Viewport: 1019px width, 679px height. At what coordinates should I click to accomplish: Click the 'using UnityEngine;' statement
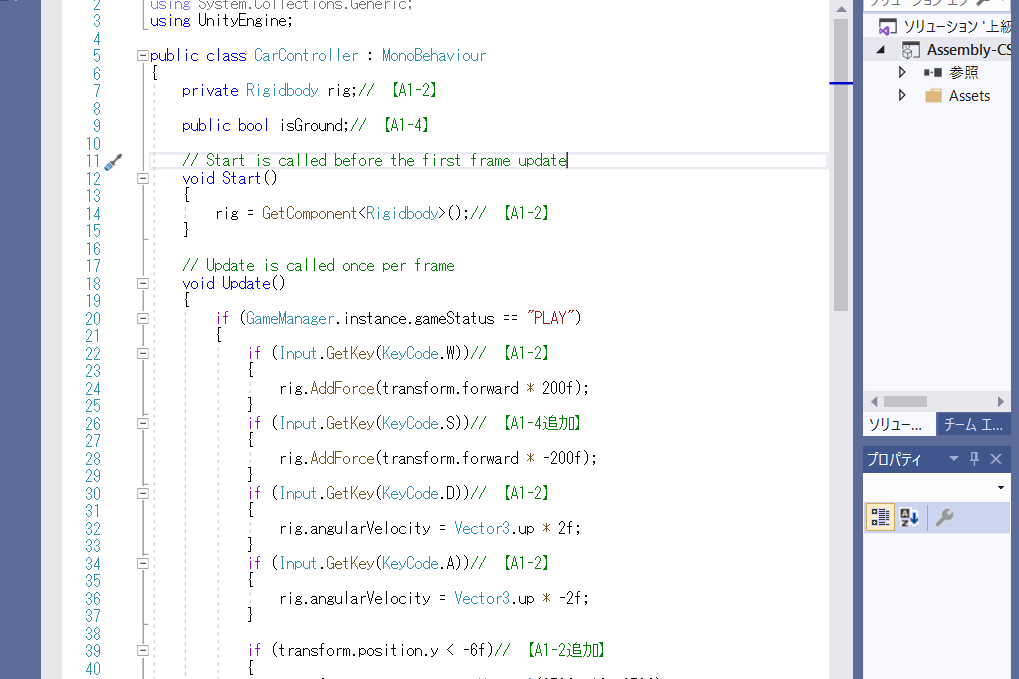[x=221, y=21]
